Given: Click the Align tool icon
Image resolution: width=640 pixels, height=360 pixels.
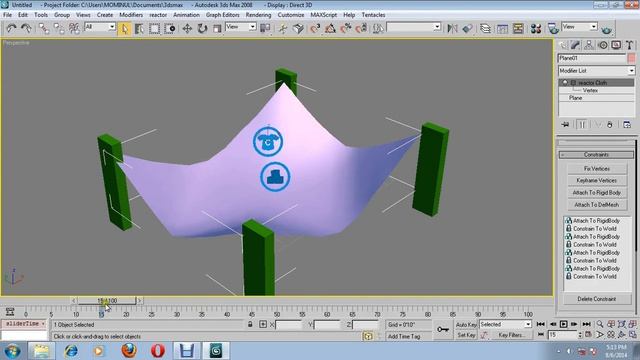Looking at the screenshot, I should click(x=468, y=28).
